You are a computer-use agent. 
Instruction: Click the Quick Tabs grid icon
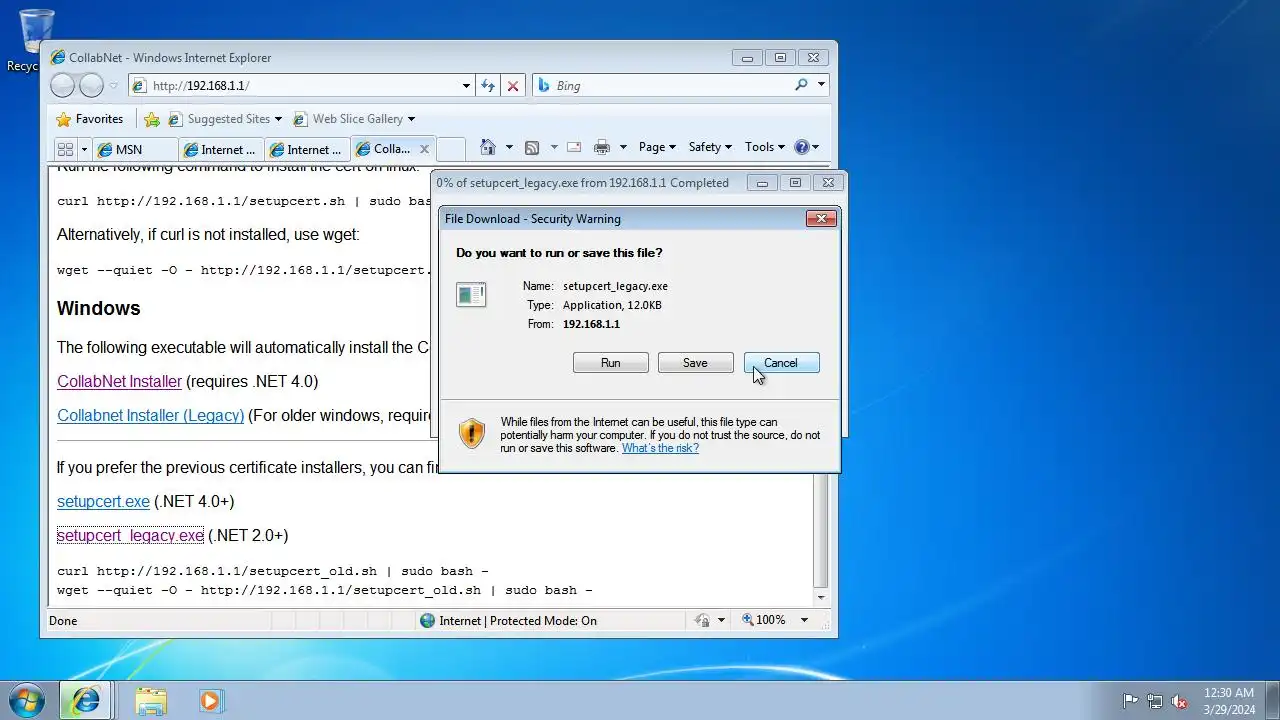click(x=66, y=149)
